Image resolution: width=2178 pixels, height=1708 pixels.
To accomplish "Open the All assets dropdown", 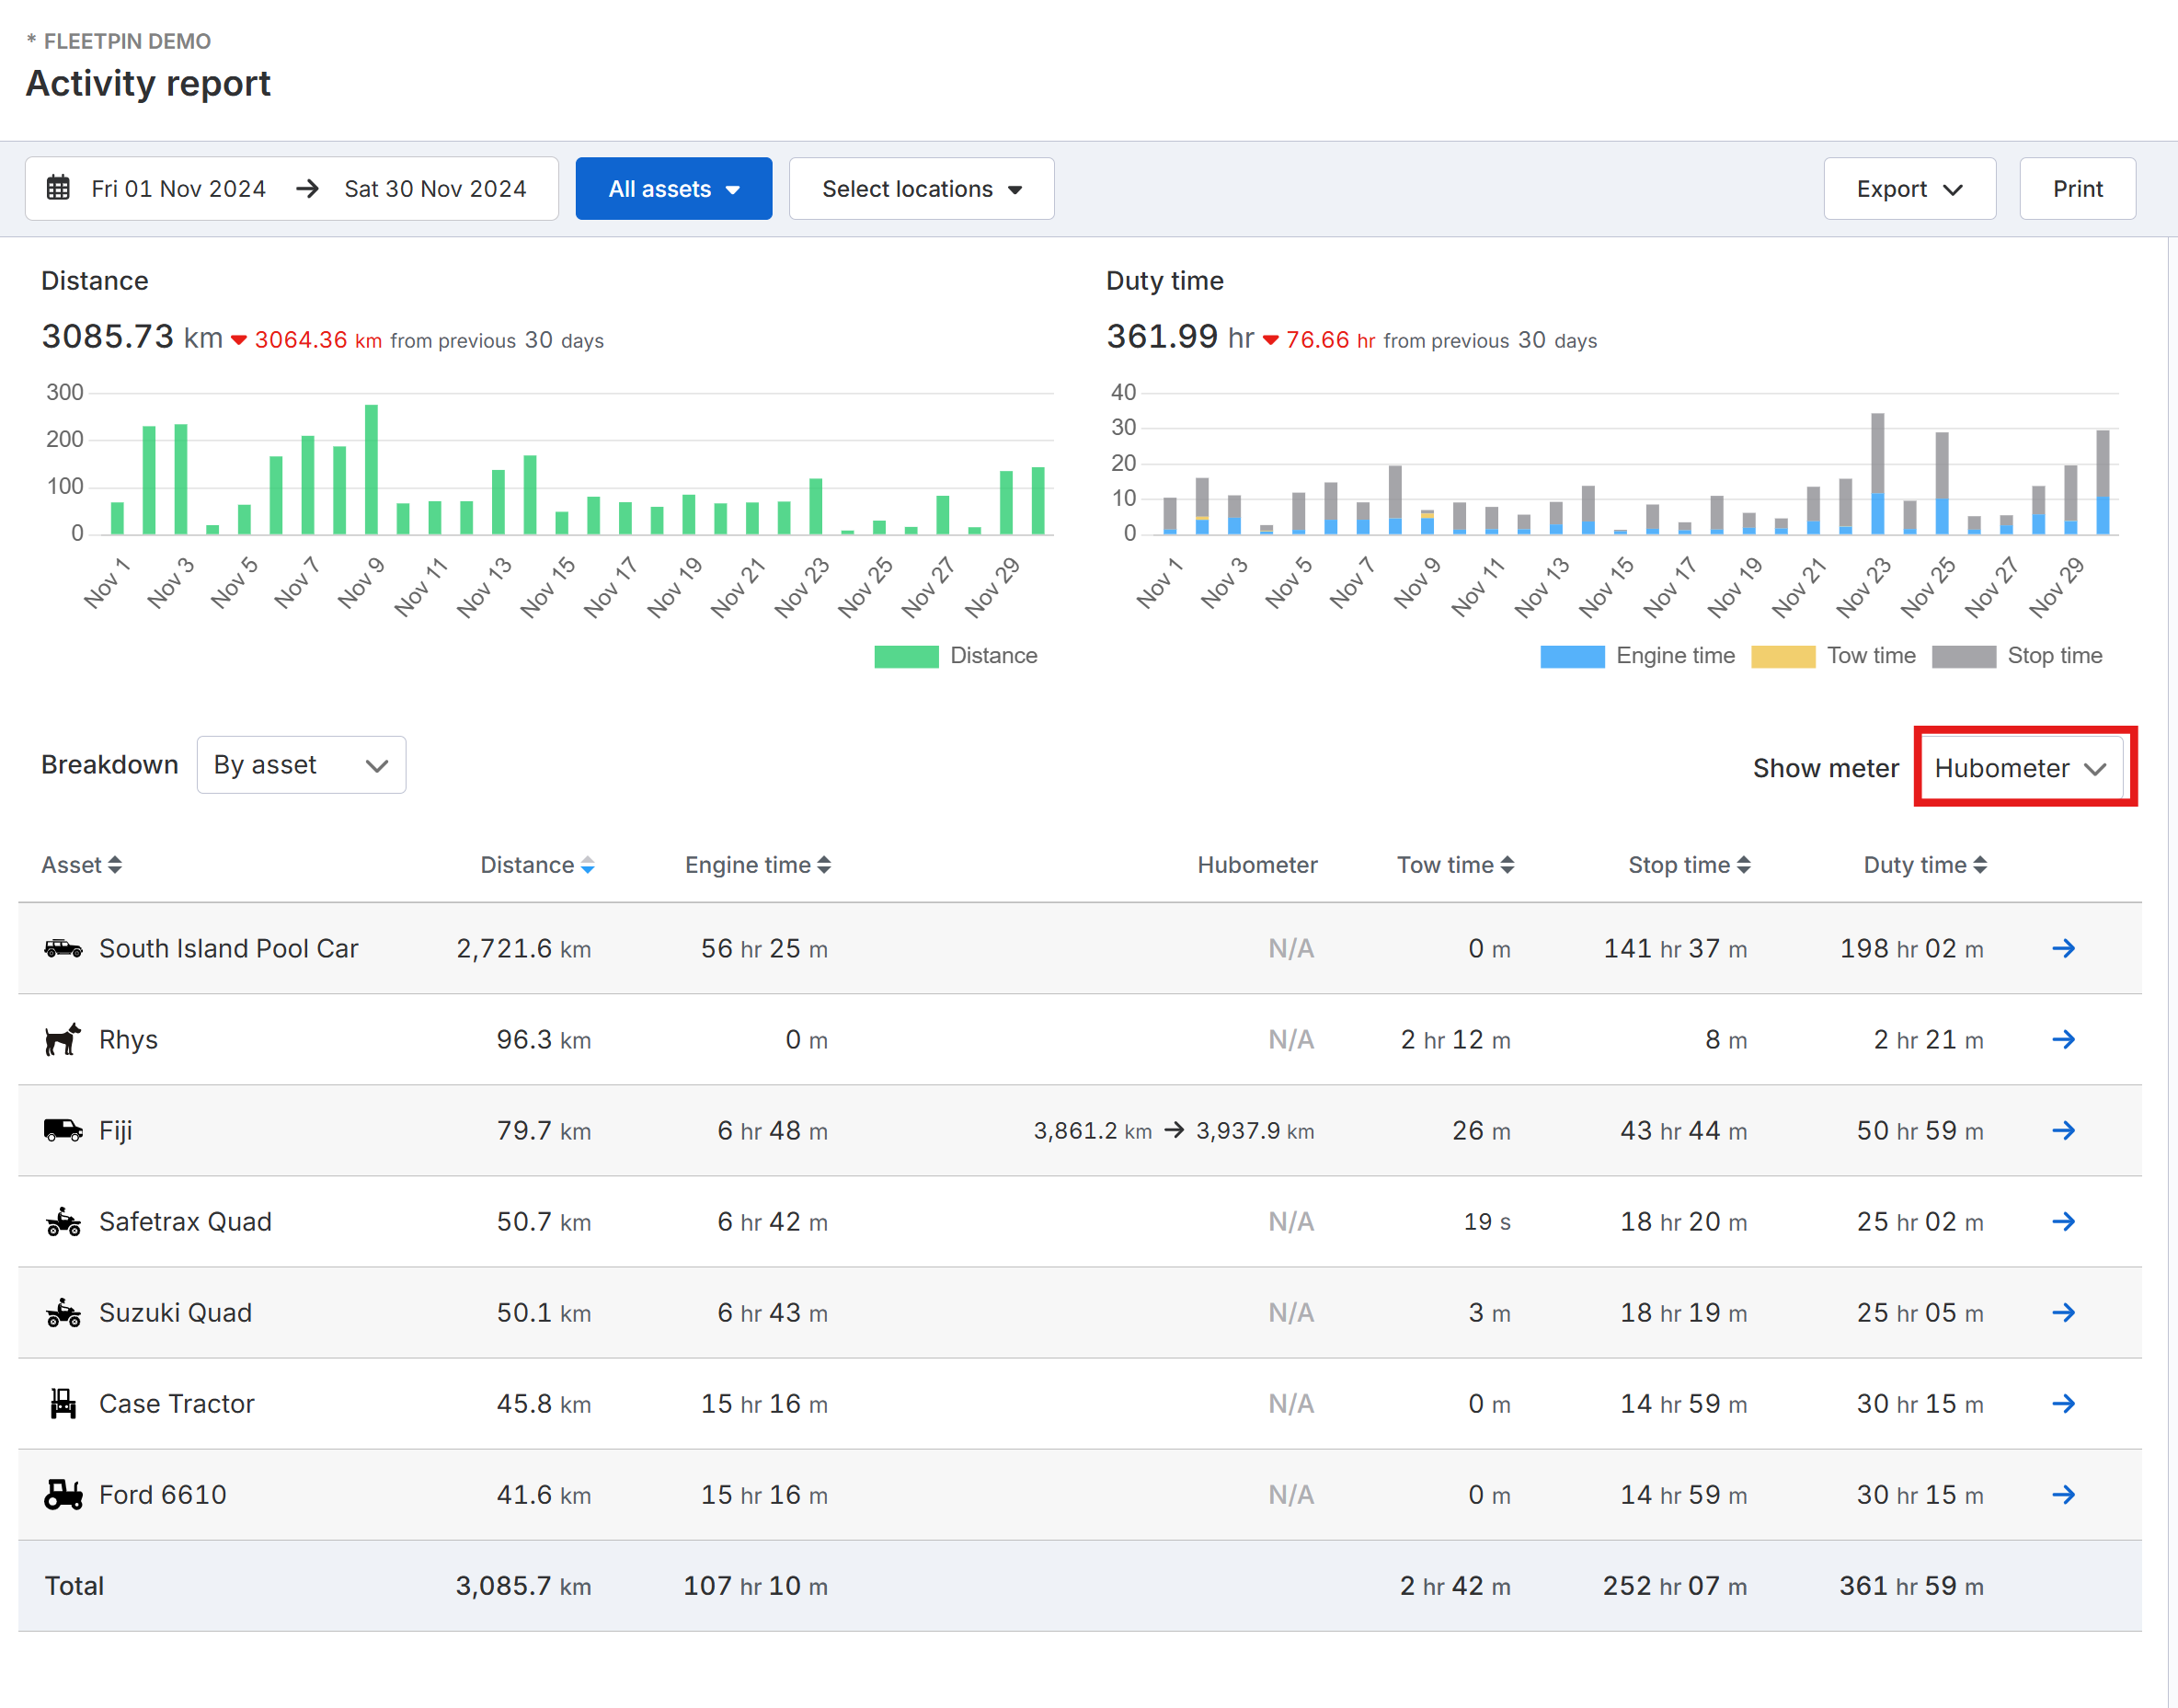I will click(x=674, y=188).
